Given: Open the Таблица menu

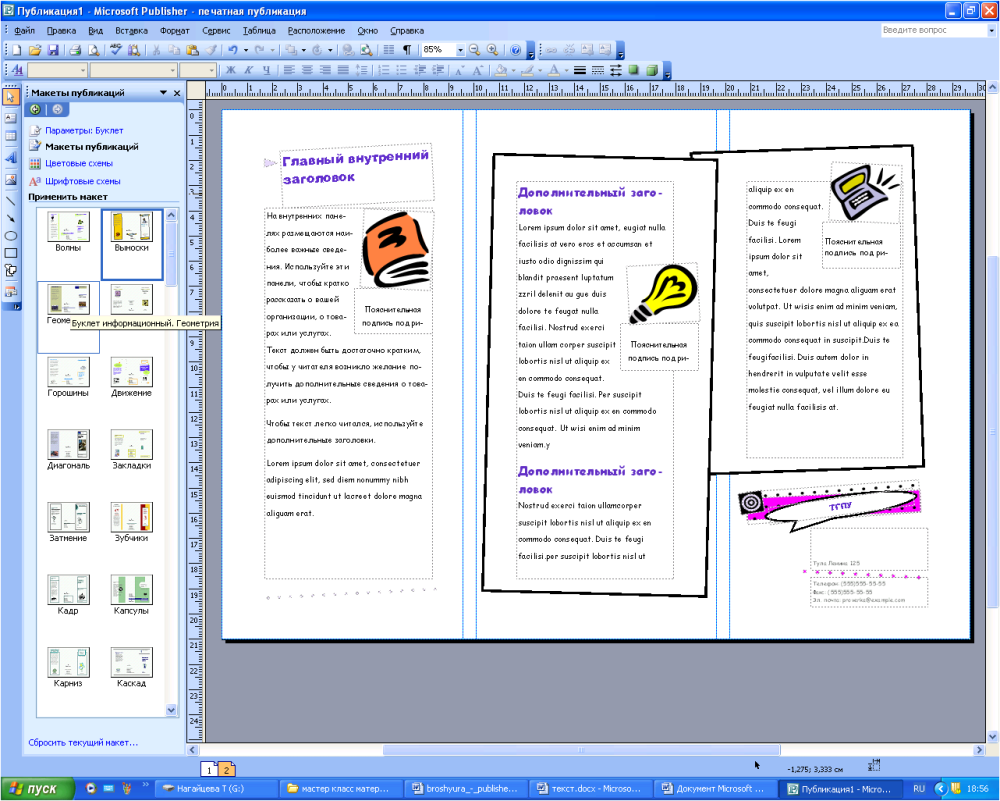Looking at the screenshot, I should (259, 31).
